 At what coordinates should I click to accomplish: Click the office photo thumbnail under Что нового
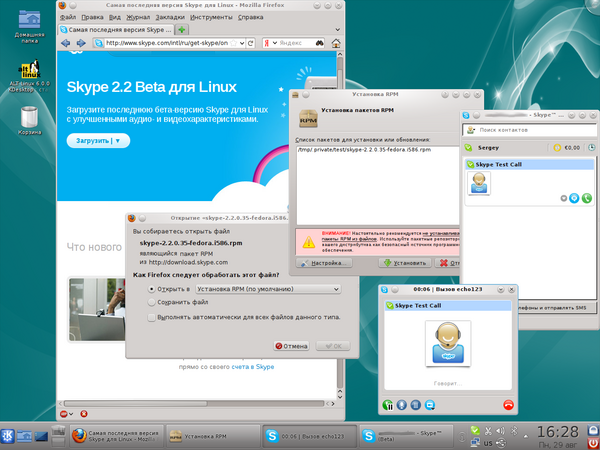97,309
